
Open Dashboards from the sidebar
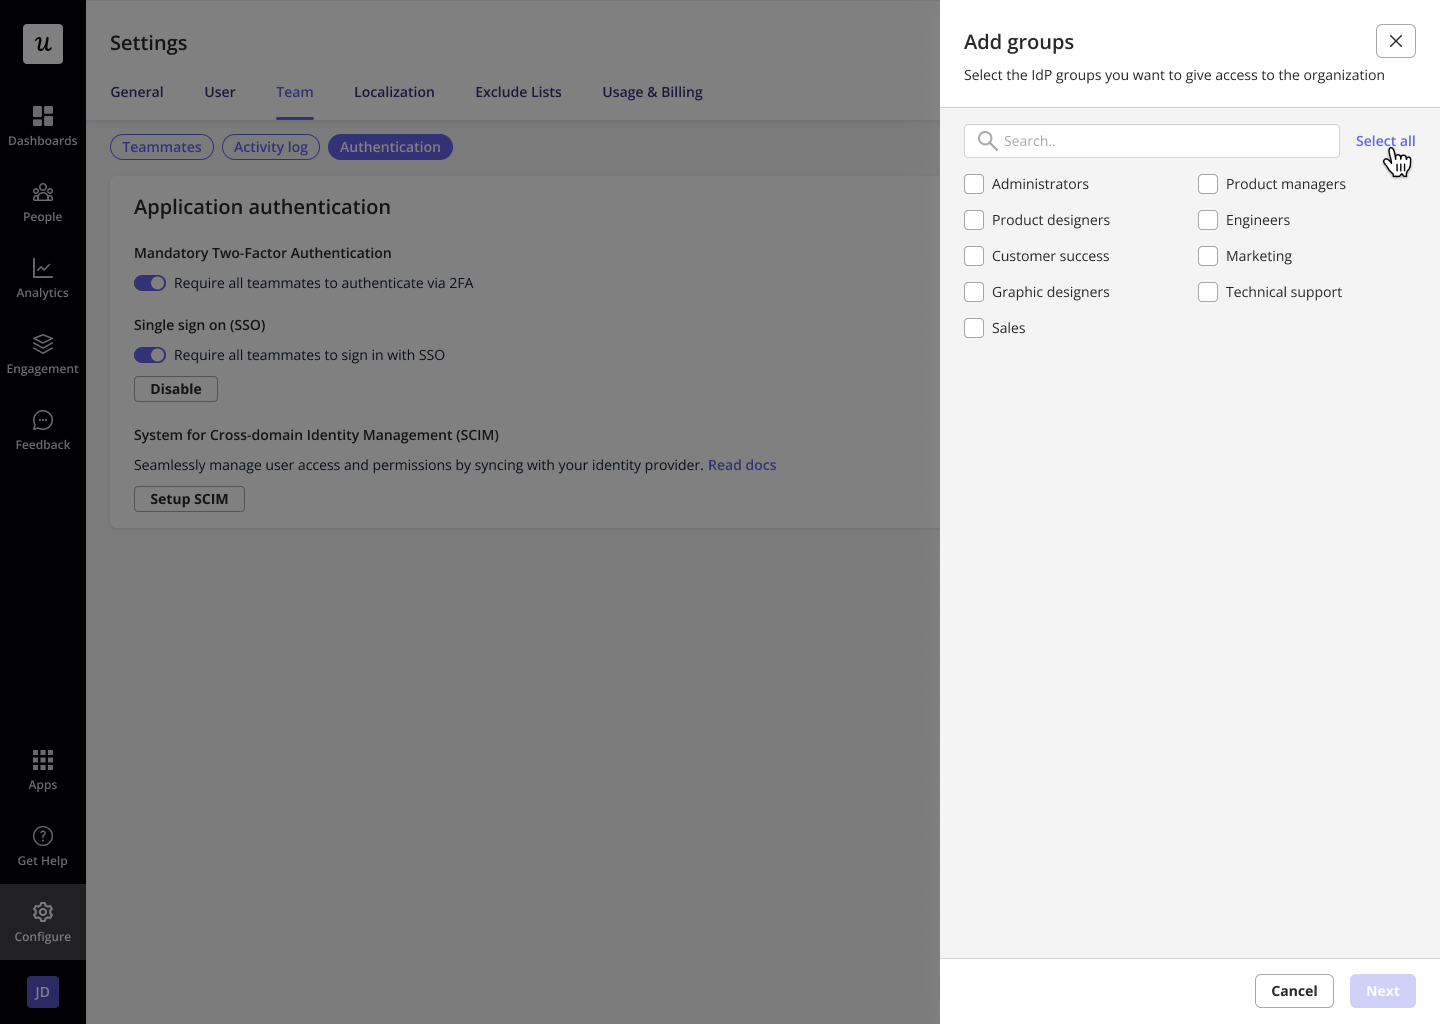pyautogui.click(x=42, y=126)
